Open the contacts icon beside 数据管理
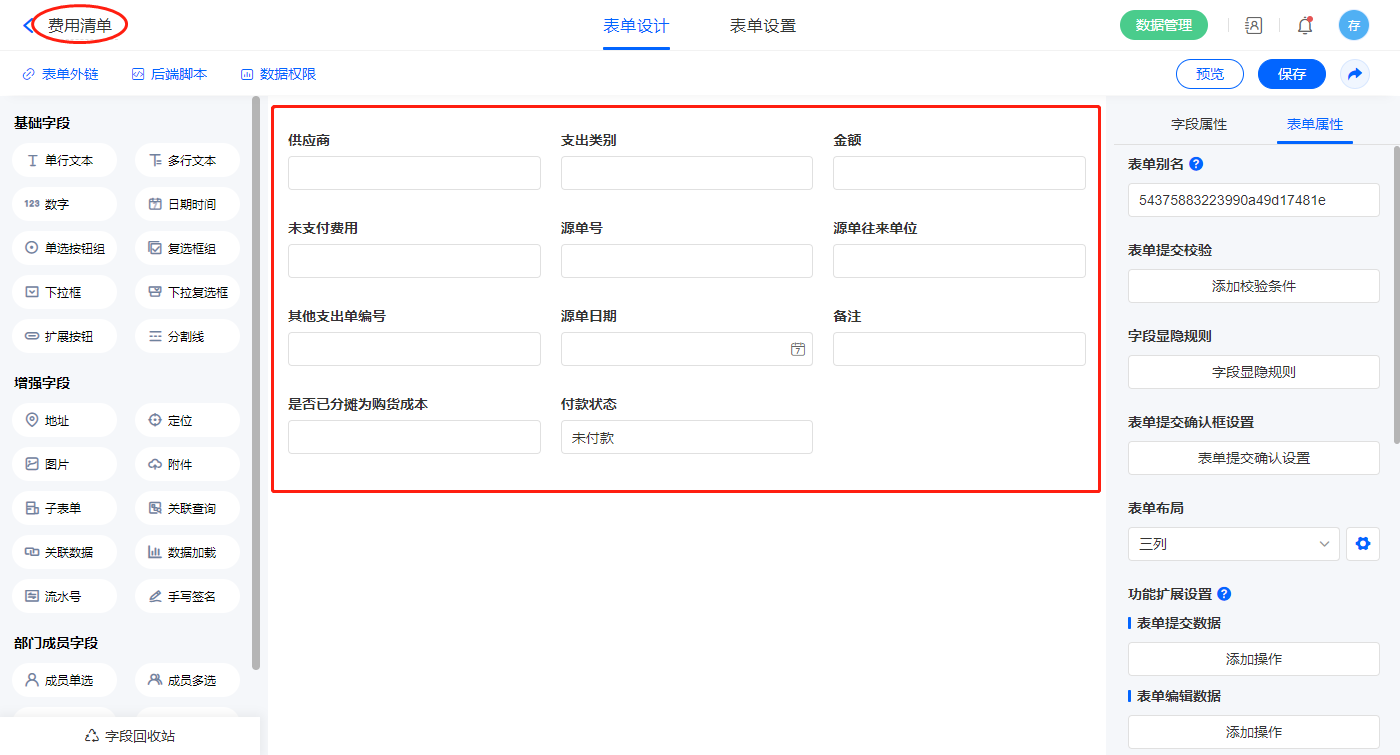Image resolution: width=1400 pixels, height=755 pixels. 1253,26
